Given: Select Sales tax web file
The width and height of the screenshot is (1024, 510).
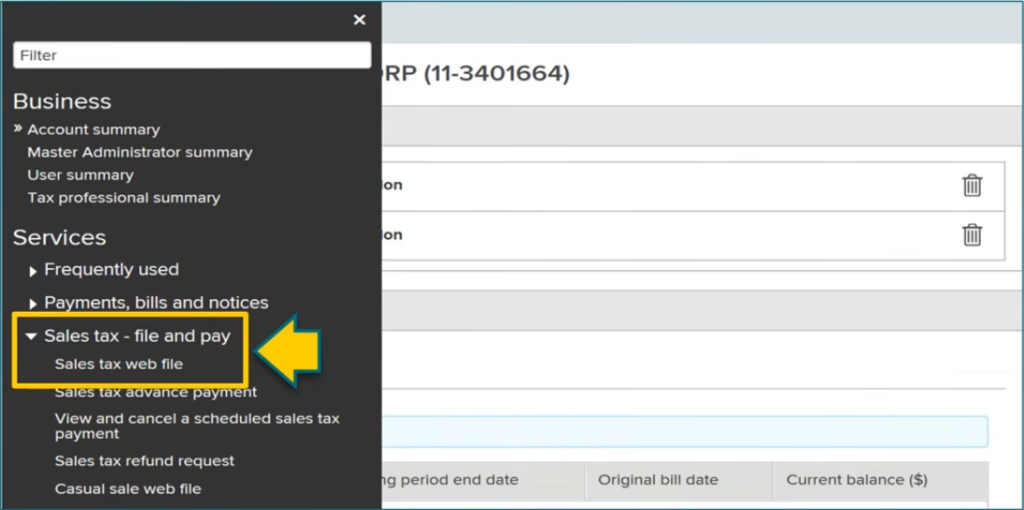Looking at the screenshot, I should coord(119,364).
